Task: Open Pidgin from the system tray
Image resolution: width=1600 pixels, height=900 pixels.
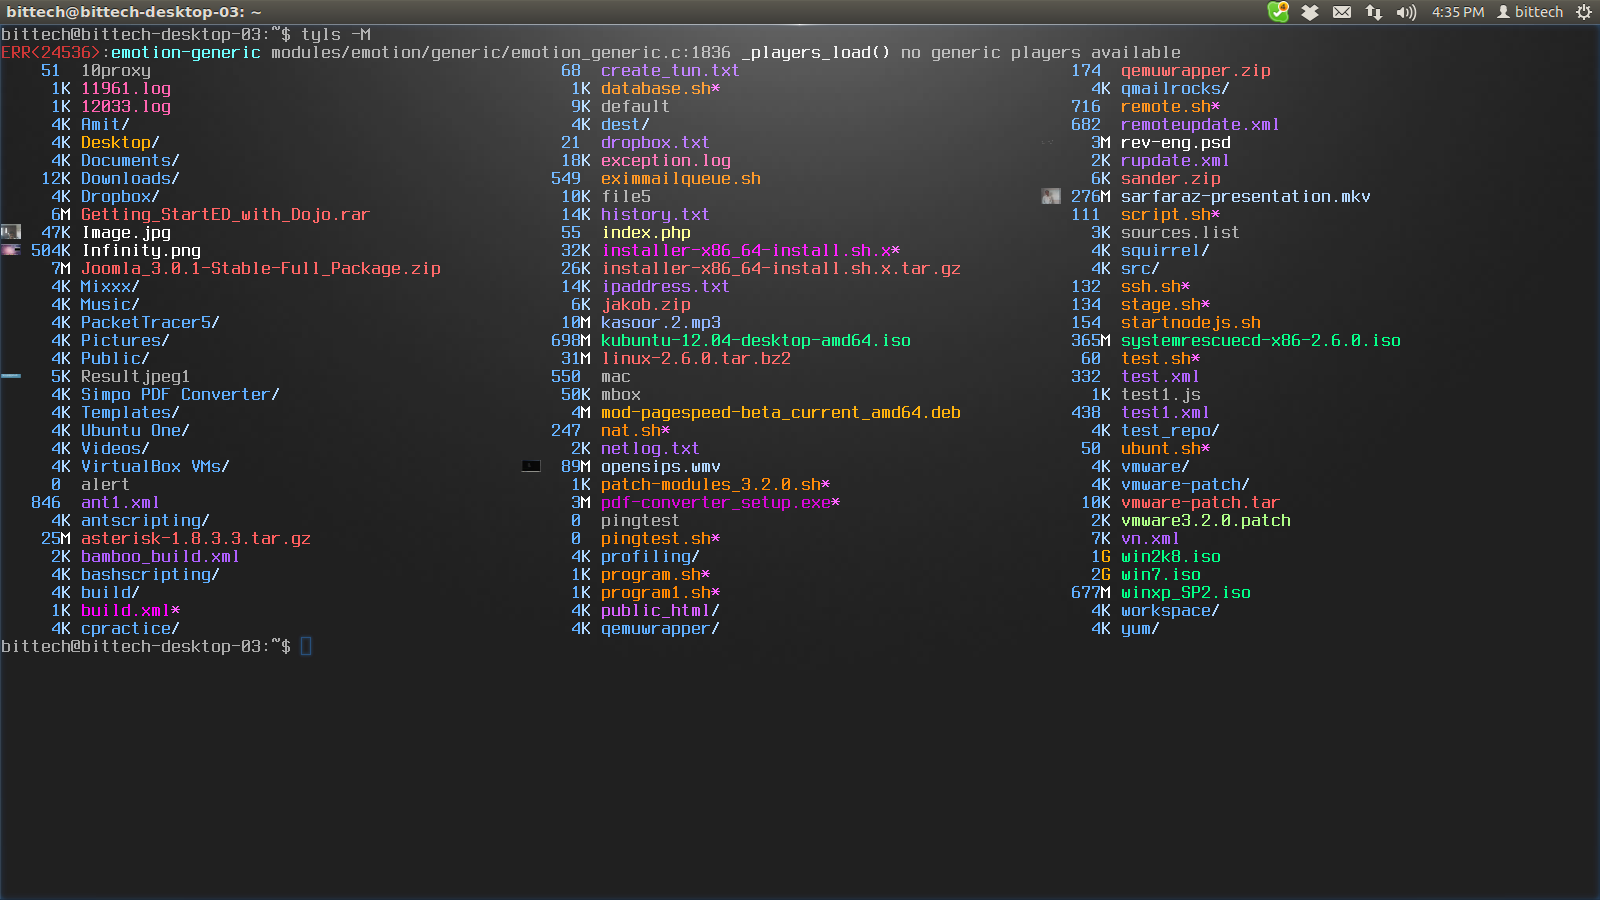Action: pos(1279,11)
